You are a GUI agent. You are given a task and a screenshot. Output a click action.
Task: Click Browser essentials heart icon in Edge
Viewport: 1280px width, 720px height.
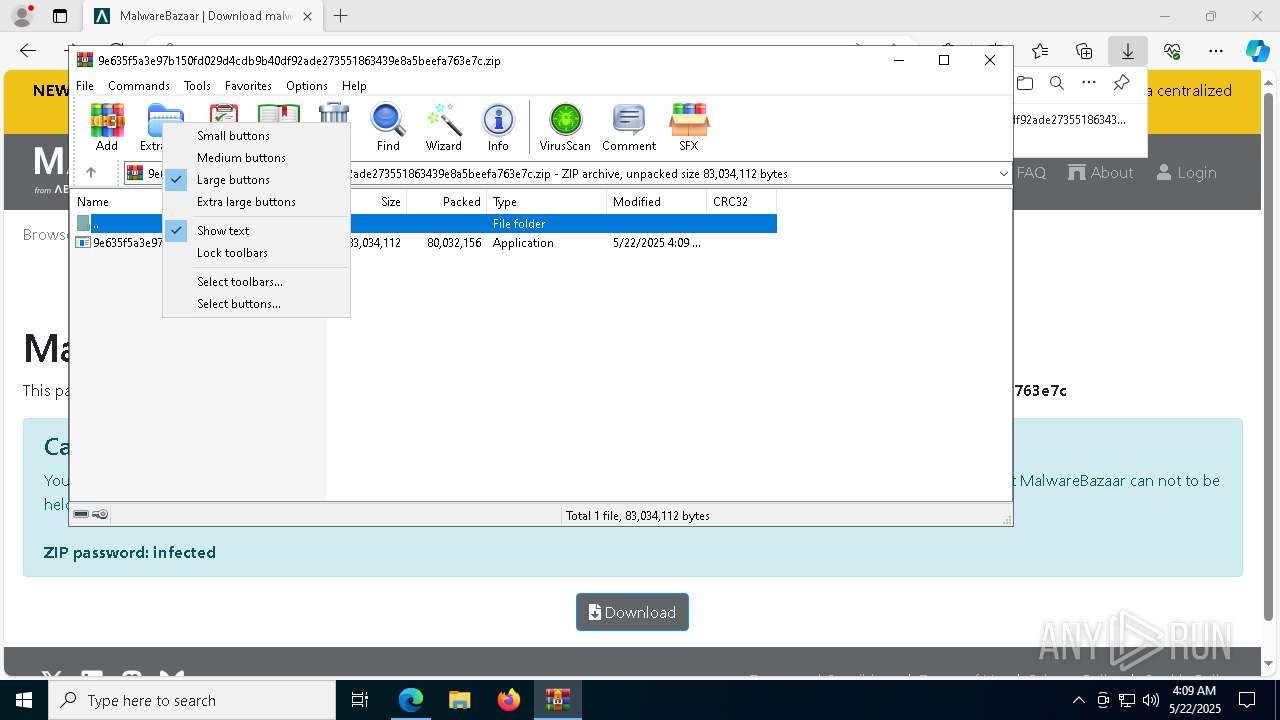click(1172, 51)
